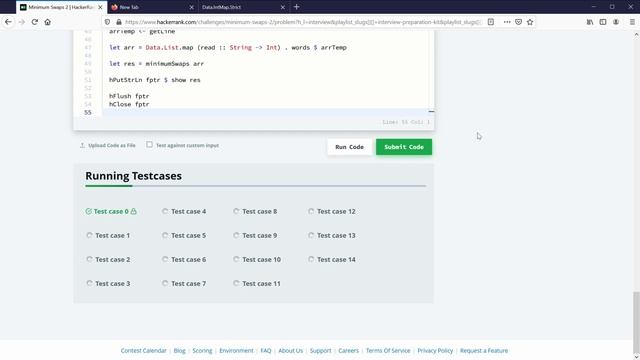The height and width of the screenshot is (360, 640).
Task: Select the Test case 4 radio
Action: 165,211
